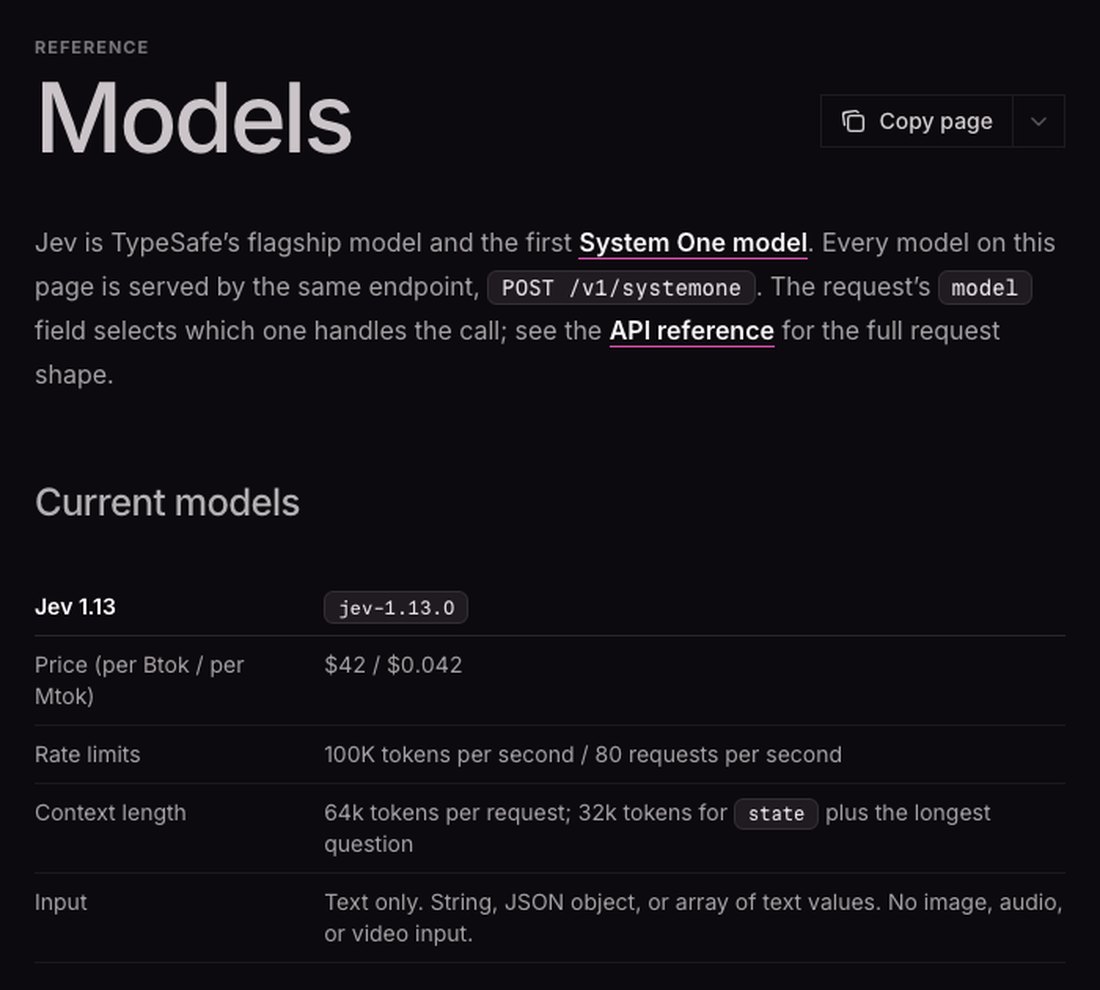1100x990 pixels.
Task: Open the System One model link
Action: (693, 243)
